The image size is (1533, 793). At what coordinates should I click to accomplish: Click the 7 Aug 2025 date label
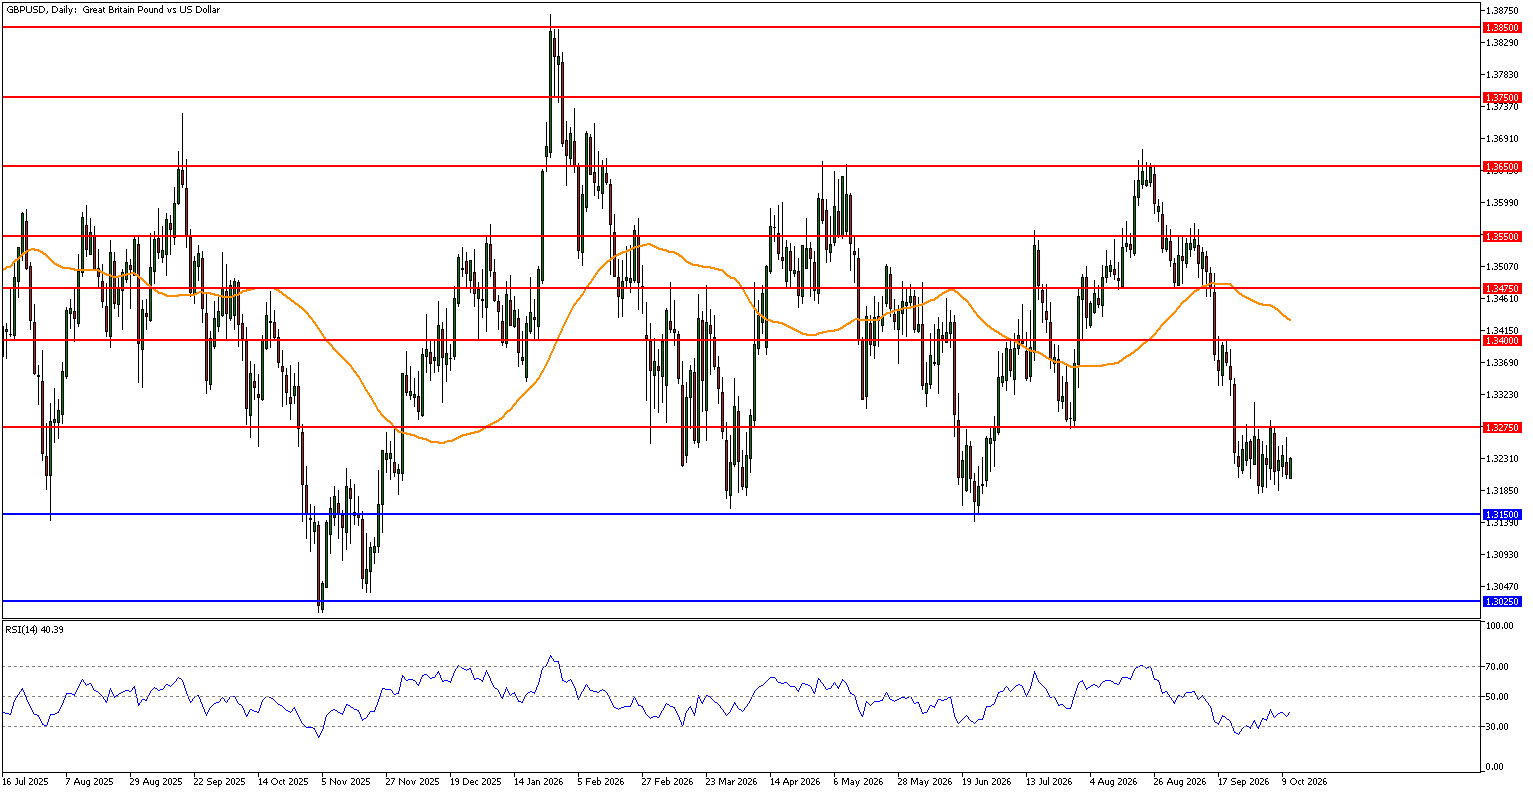(87, 780)
